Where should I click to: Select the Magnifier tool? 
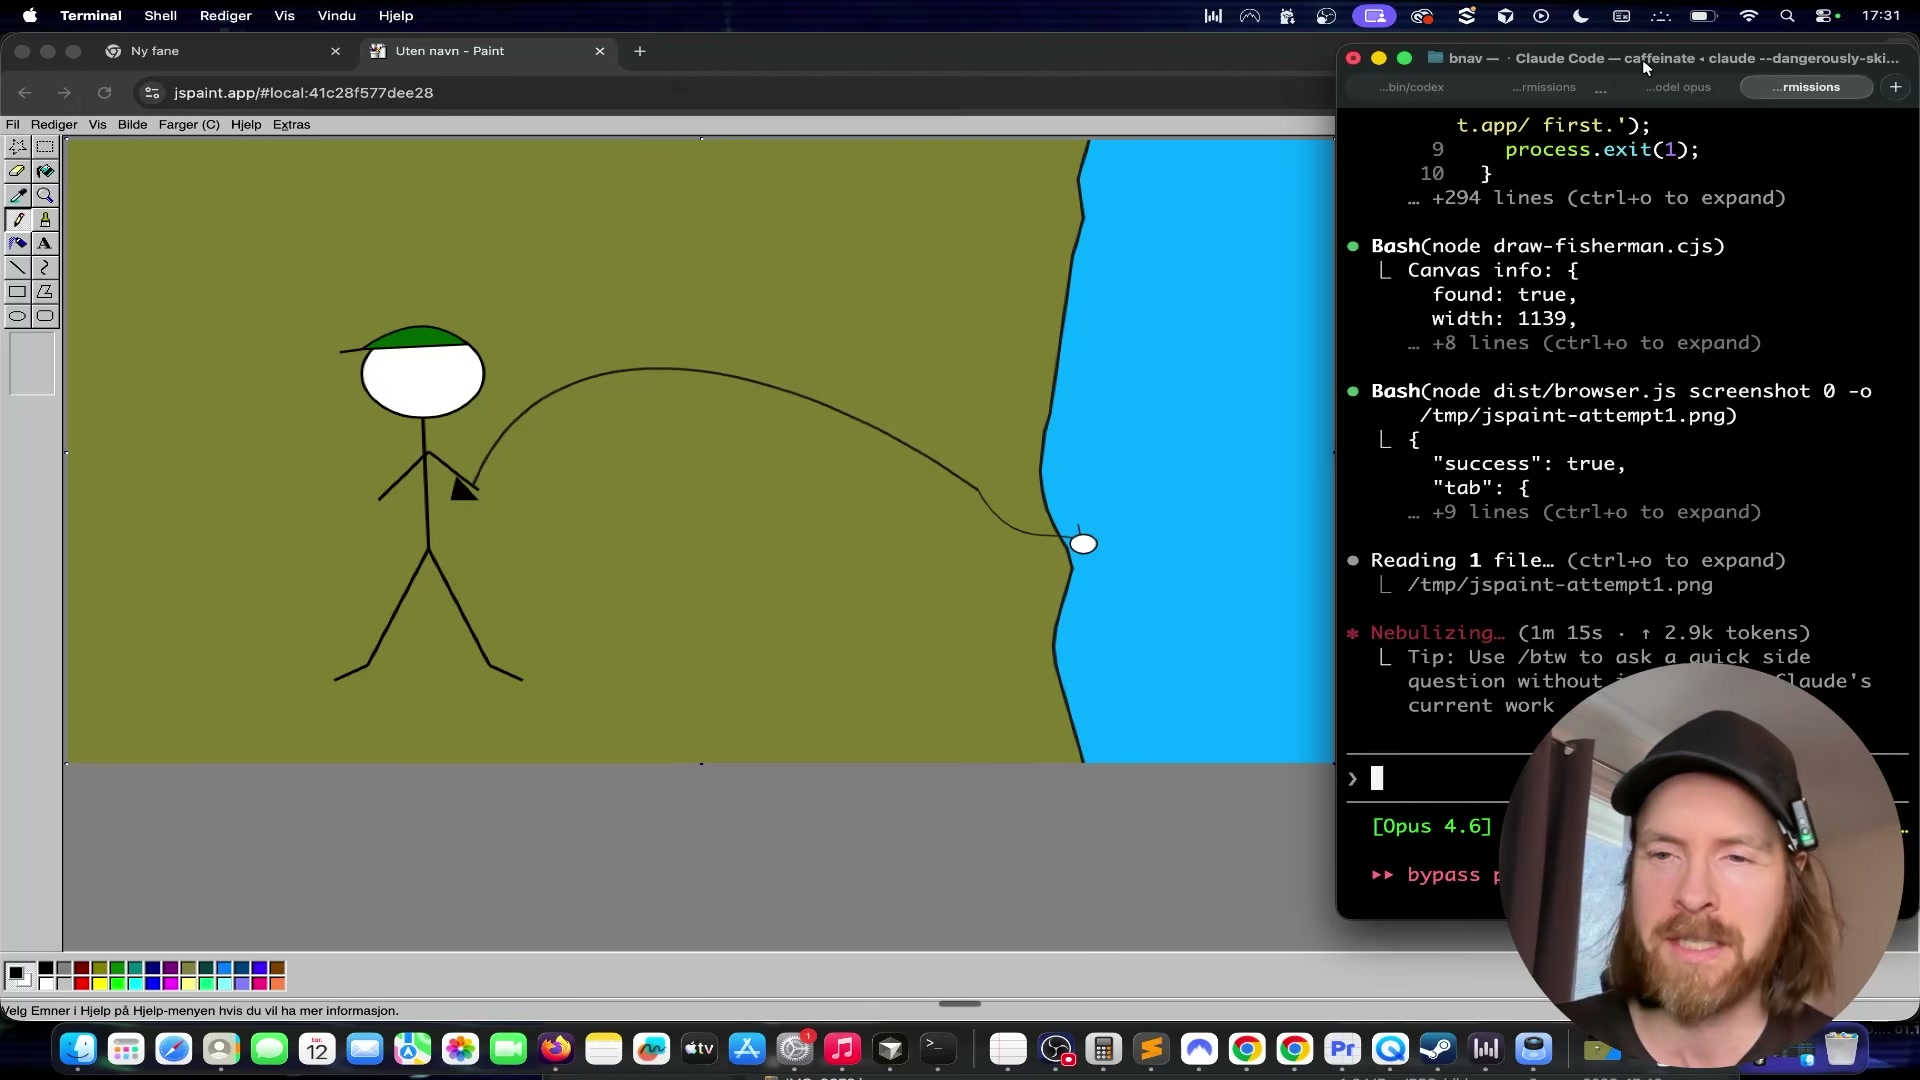(x=46, y=195)
